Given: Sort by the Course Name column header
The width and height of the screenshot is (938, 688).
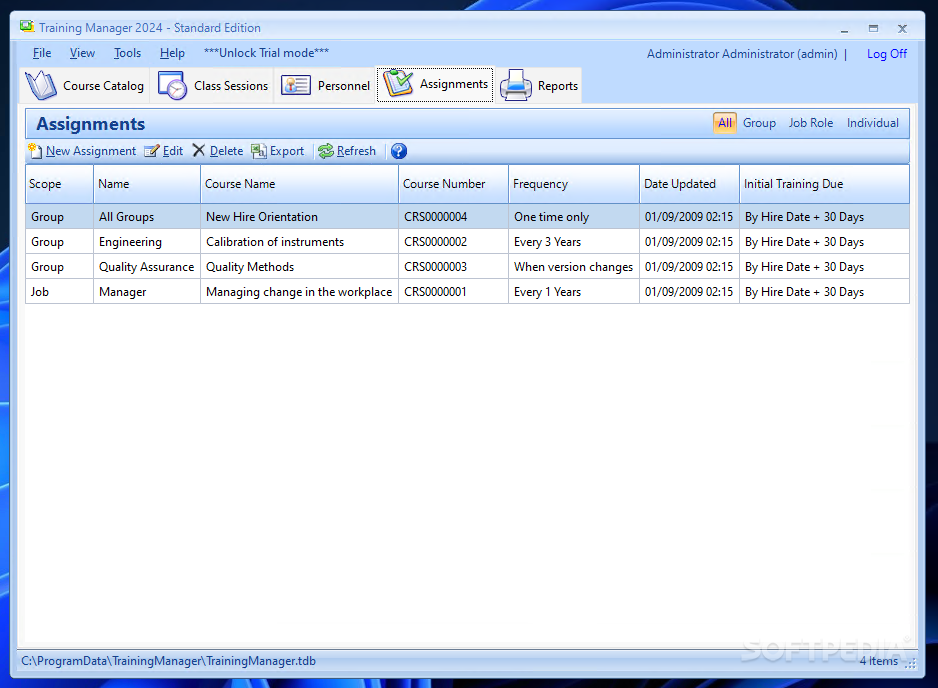Looking at the screenshot, I should pos(299,184).
